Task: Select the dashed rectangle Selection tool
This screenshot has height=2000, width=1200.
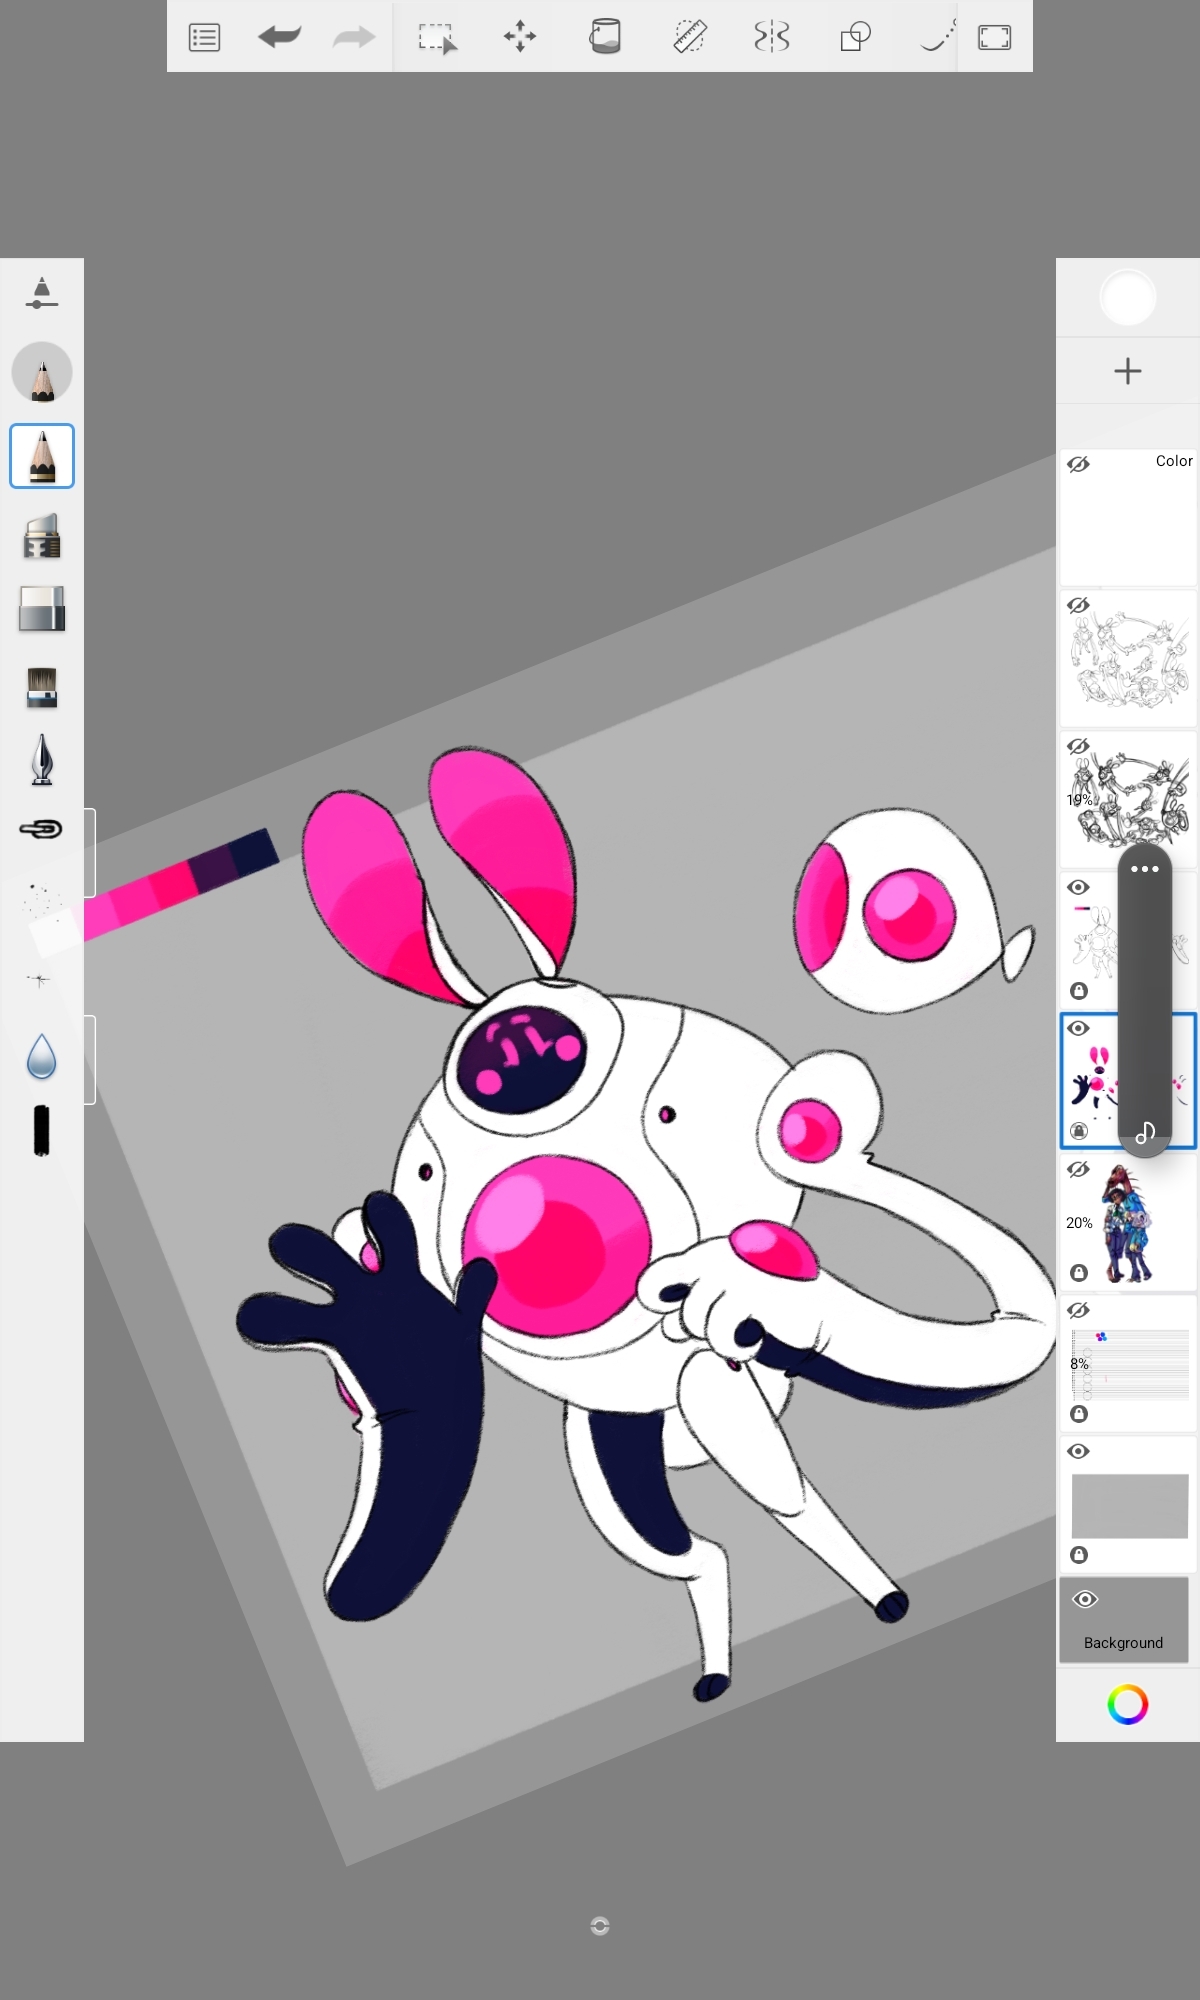Action: (x=437, y=38)
